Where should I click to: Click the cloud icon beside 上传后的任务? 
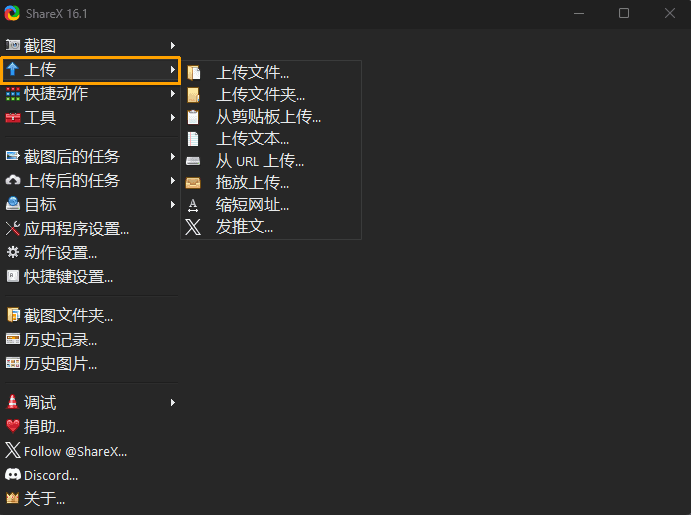13,180
